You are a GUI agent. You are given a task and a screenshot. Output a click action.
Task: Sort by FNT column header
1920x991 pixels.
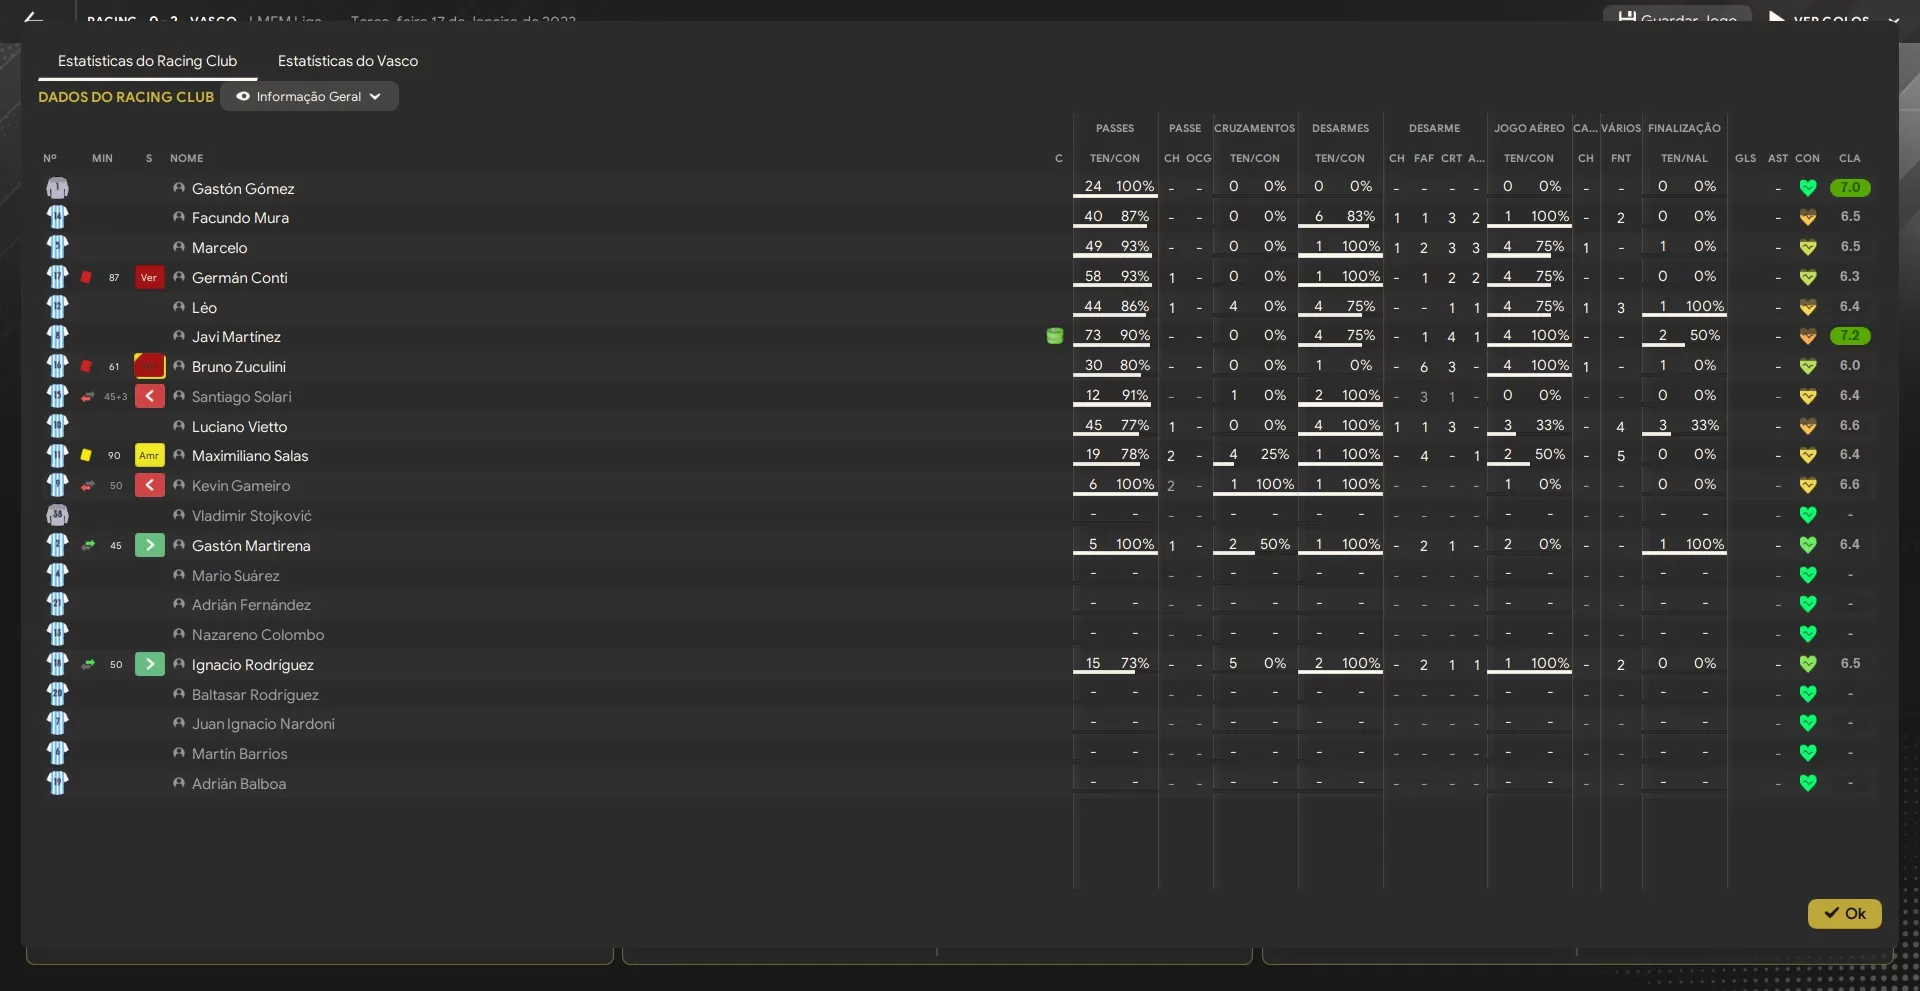pyautogui.click(x=1620, y=158)
